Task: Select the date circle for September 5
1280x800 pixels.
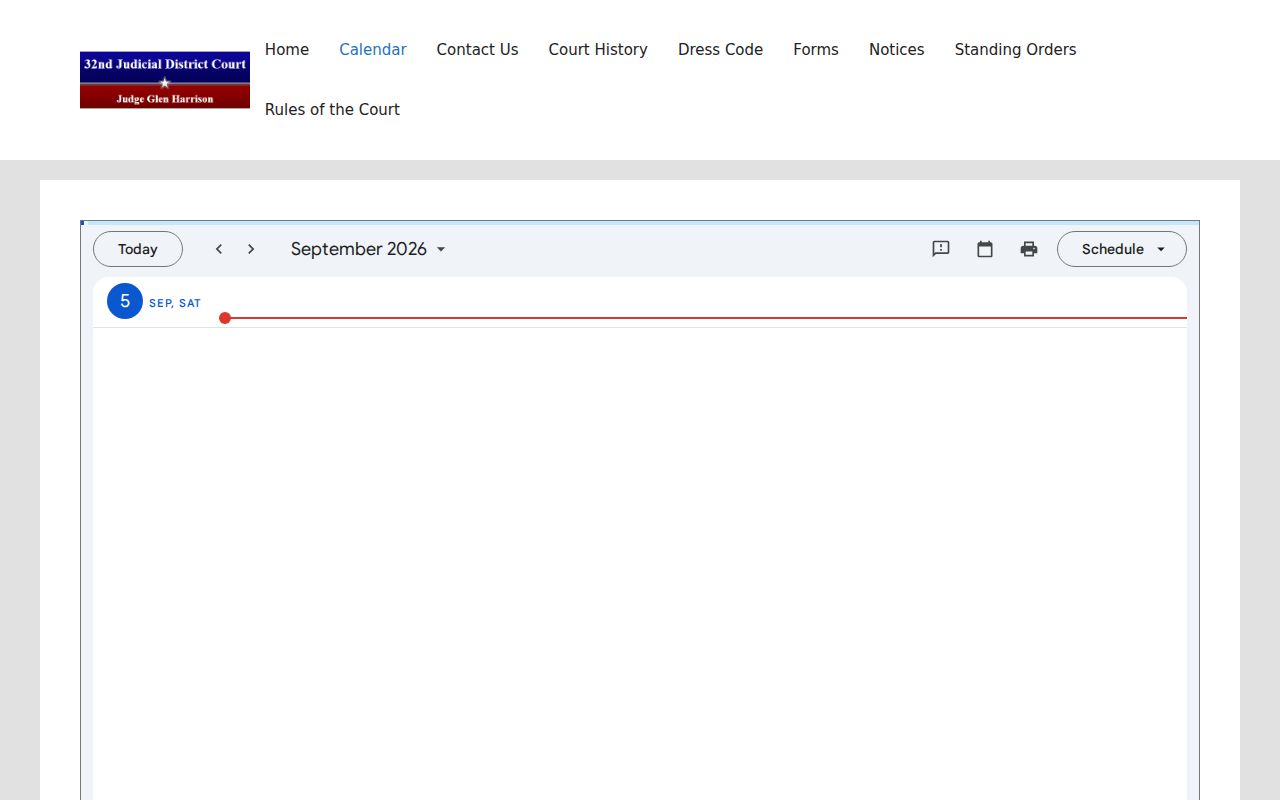Action: (125, 301)
